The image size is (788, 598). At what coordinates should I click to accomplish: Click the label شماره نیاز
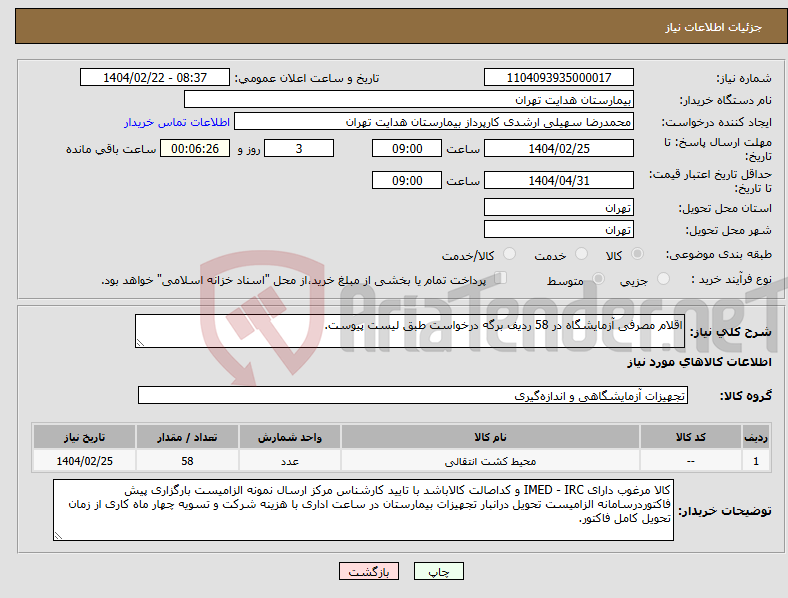(x=744, y=78)
